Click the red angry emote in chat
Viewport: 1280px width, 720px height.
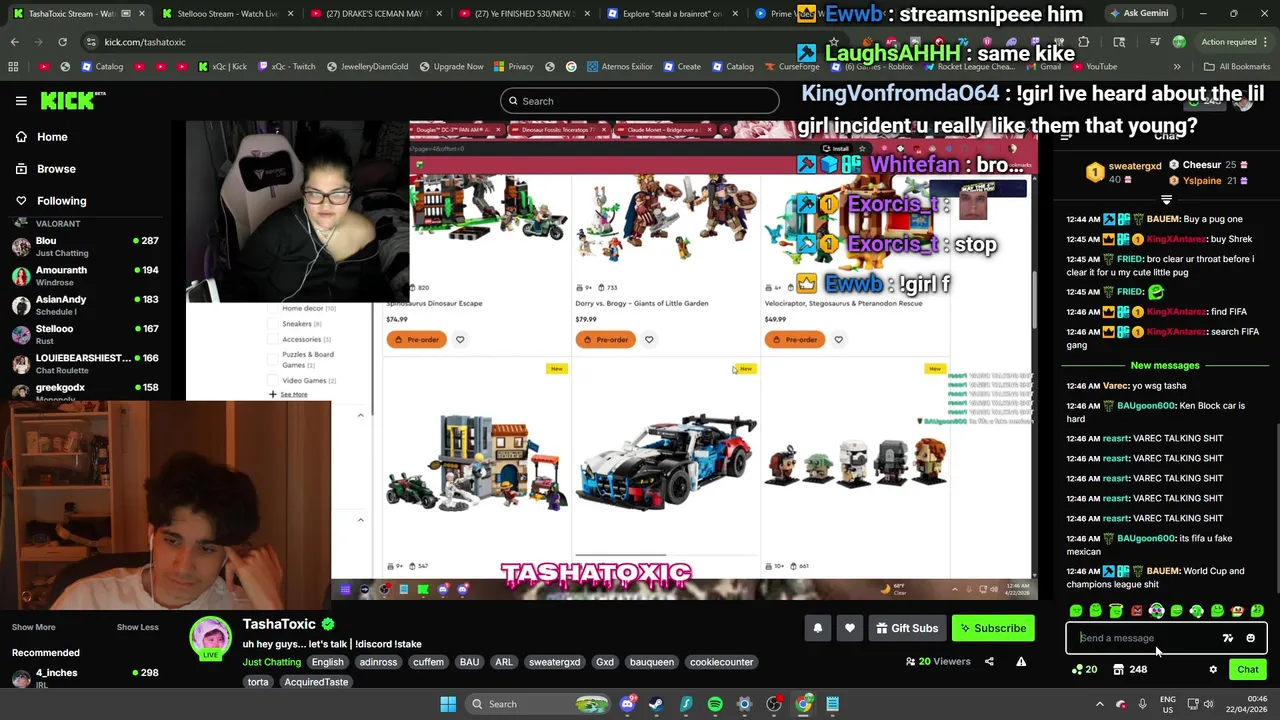pos(1136,611)
